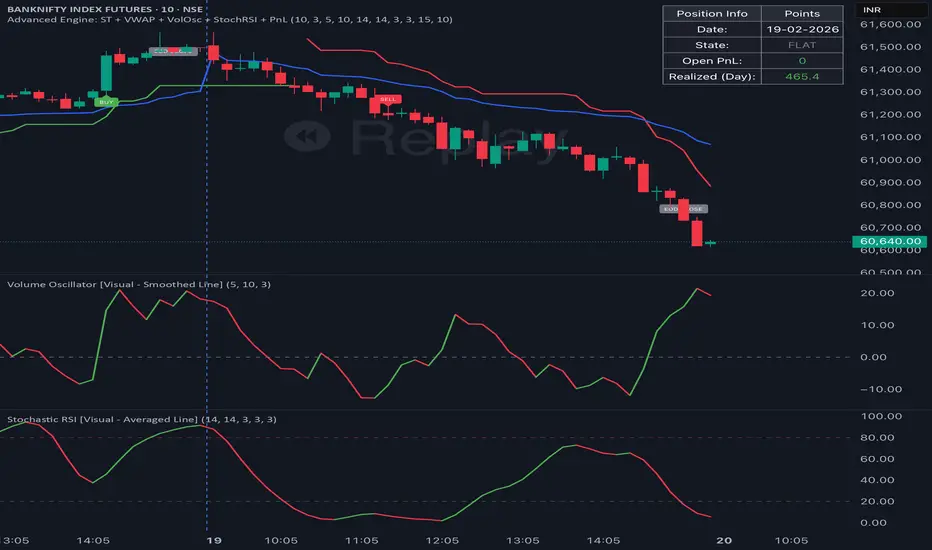Click the date 20 on time axis
Viewport: 932px width, 550px height.
point(724,540)
